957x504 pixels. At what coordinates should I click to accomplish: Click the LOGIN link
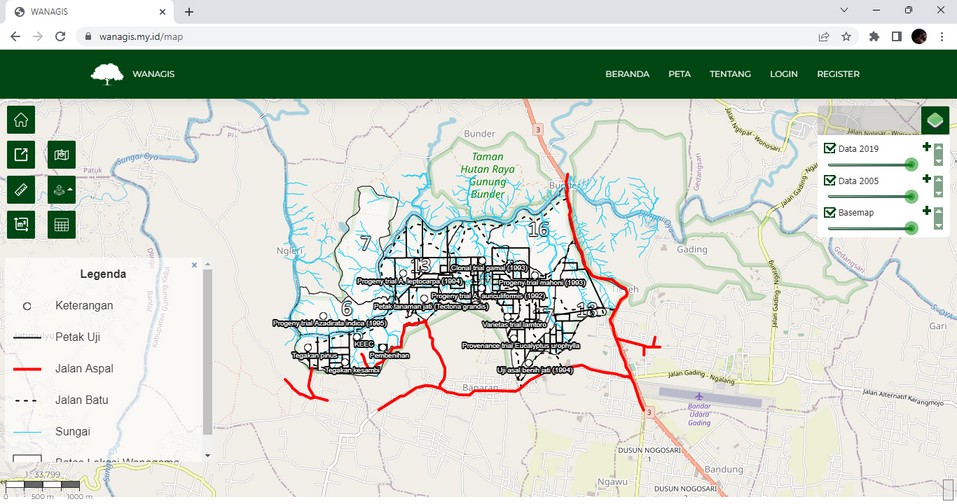point(783,74)
